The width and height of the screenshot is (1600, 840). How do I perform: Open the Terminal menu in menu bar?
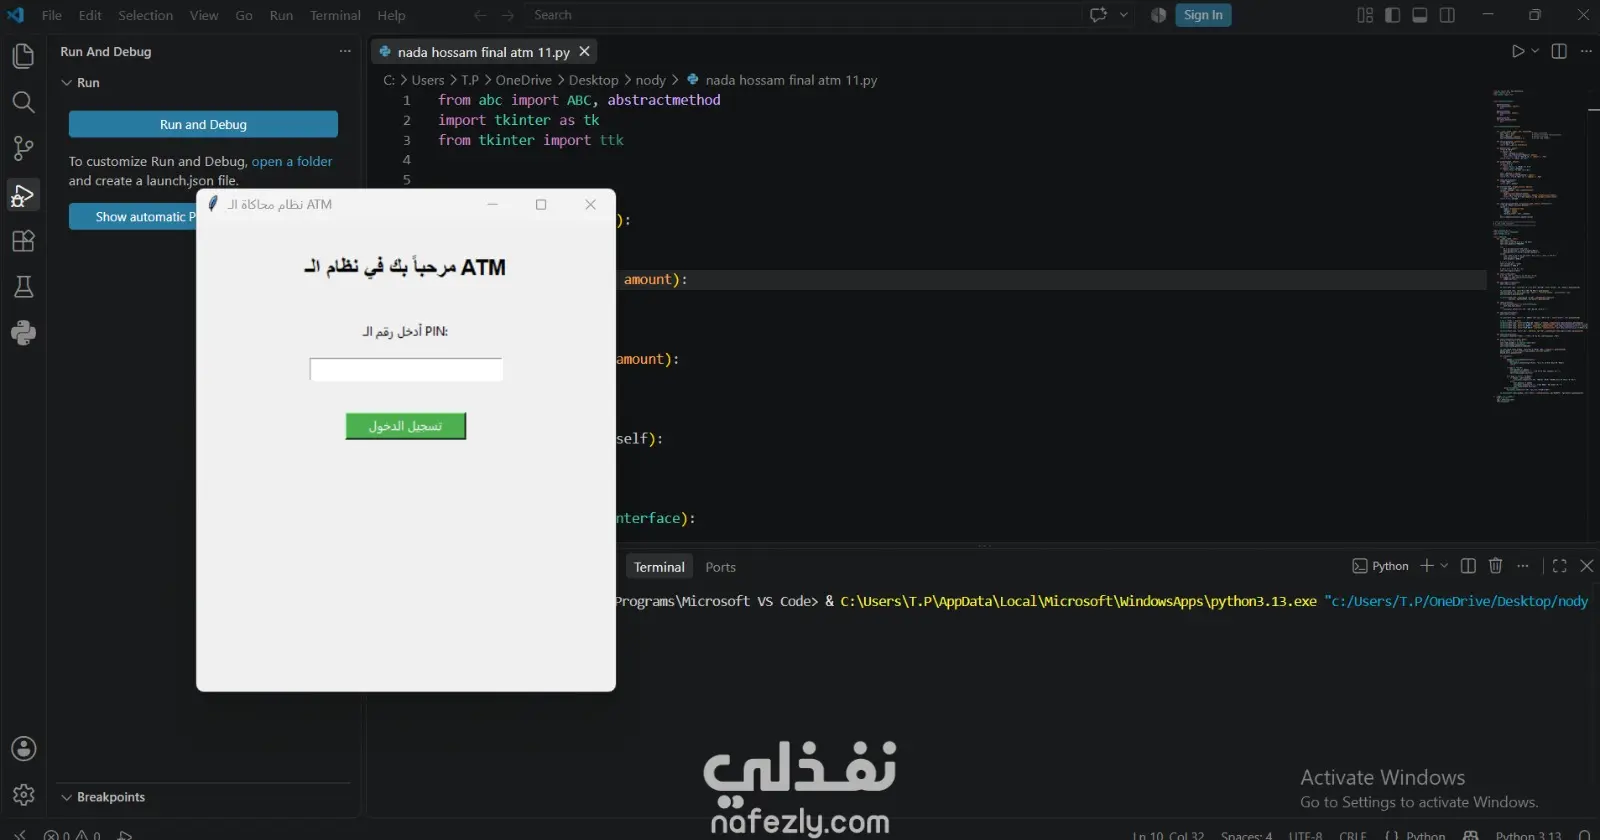335,15
